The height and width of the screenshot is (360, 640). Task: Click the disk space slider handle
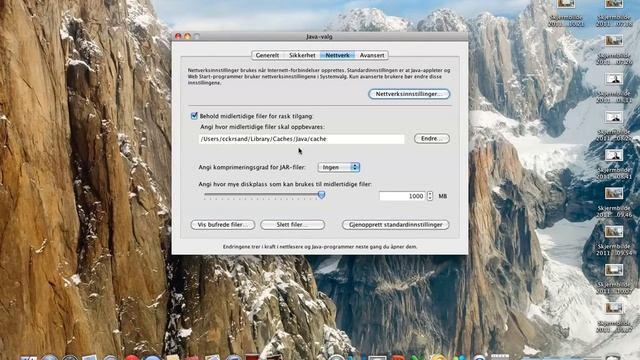click(x=321, y=195)
